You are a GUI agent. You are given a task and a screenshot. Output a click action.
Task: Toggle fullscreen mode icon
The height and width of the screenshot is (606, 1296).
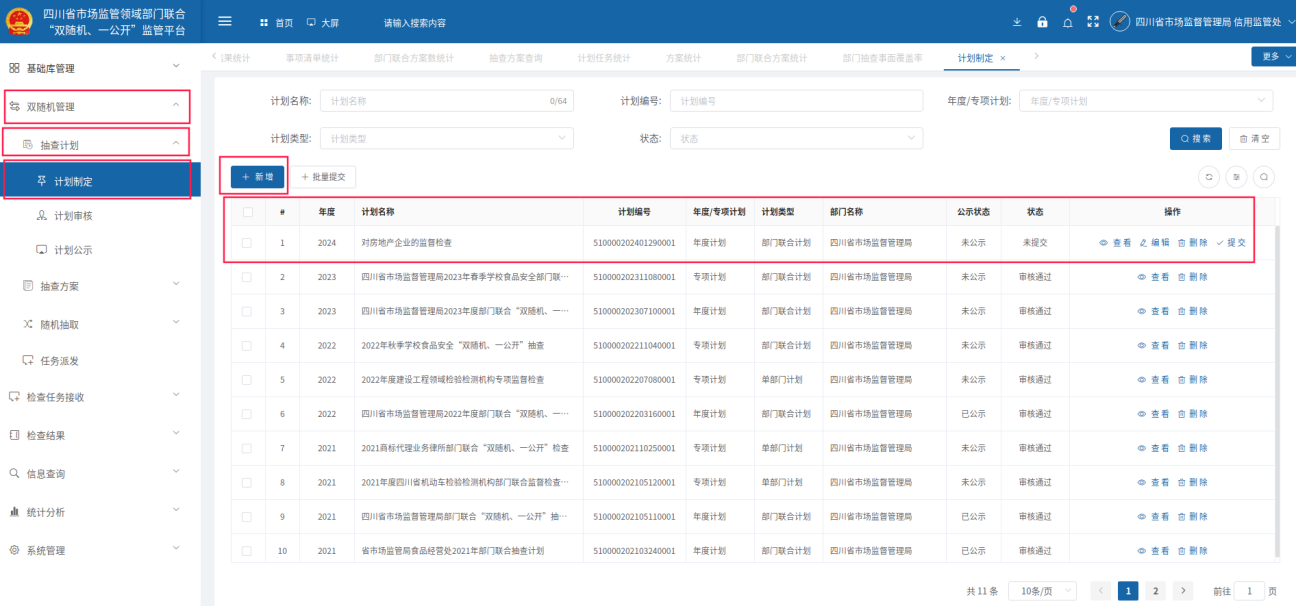coord(1092,22)
